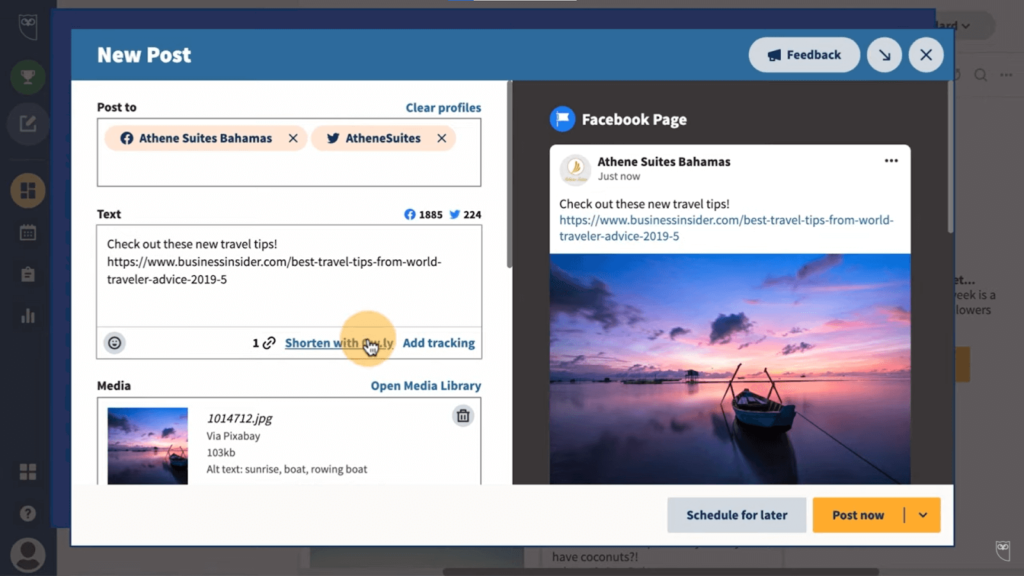Click the Post to profiles input box

tap(289, 152)
